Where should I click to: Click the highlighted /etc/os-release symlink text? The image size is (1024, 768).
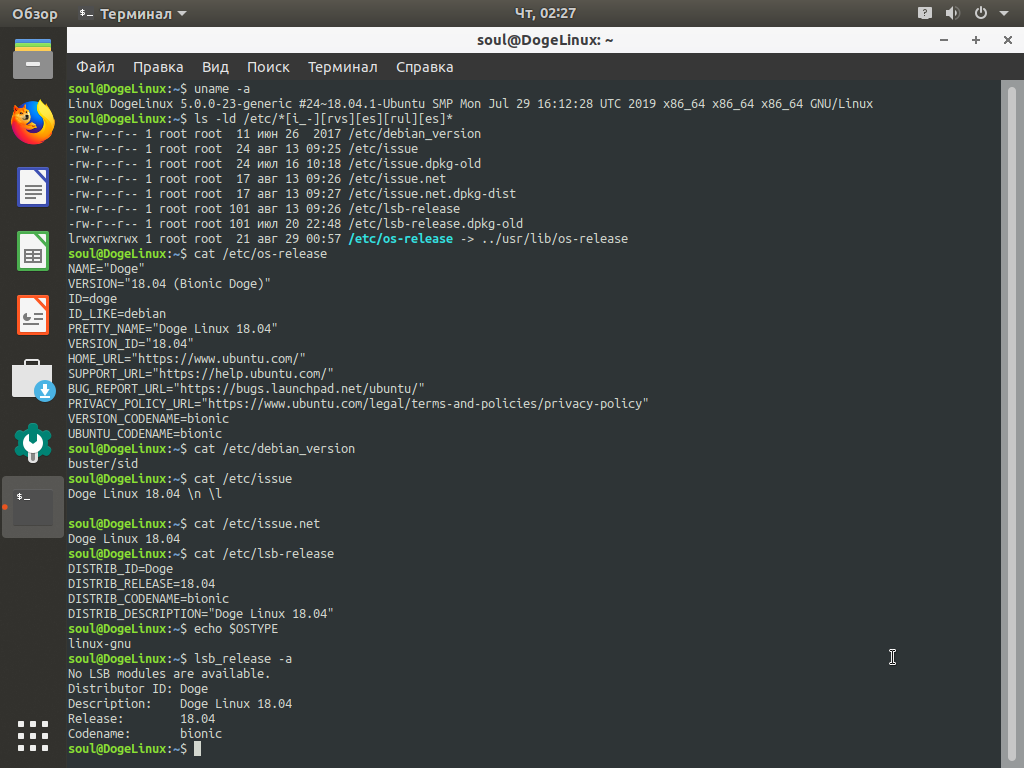point(400,239)
